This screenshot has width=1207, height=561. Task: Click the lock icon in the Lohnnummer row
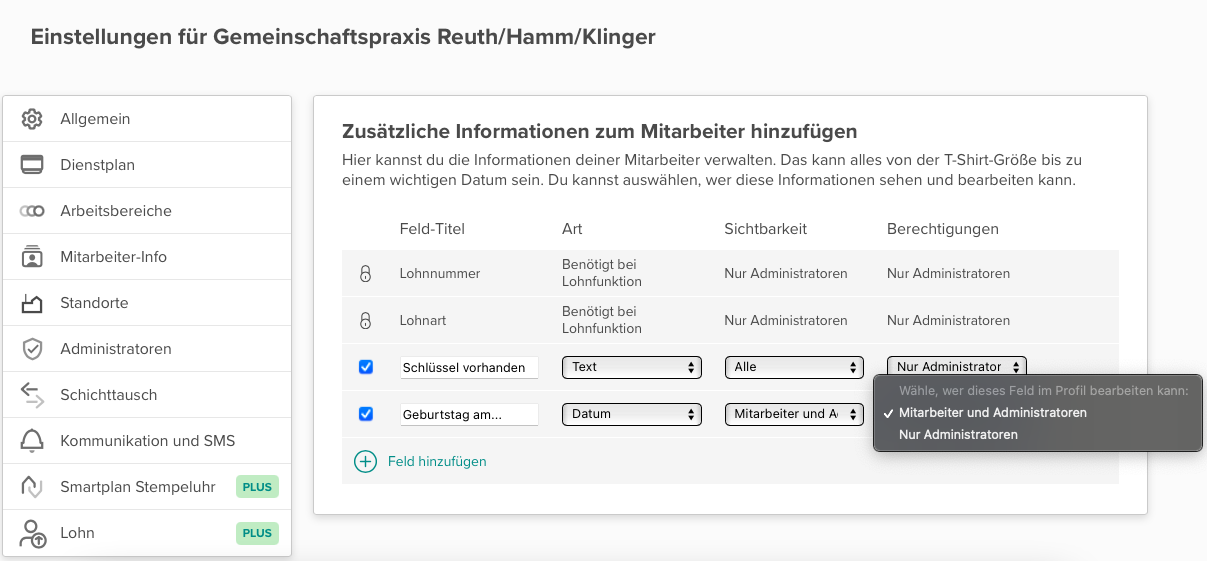tap(365, 273)
